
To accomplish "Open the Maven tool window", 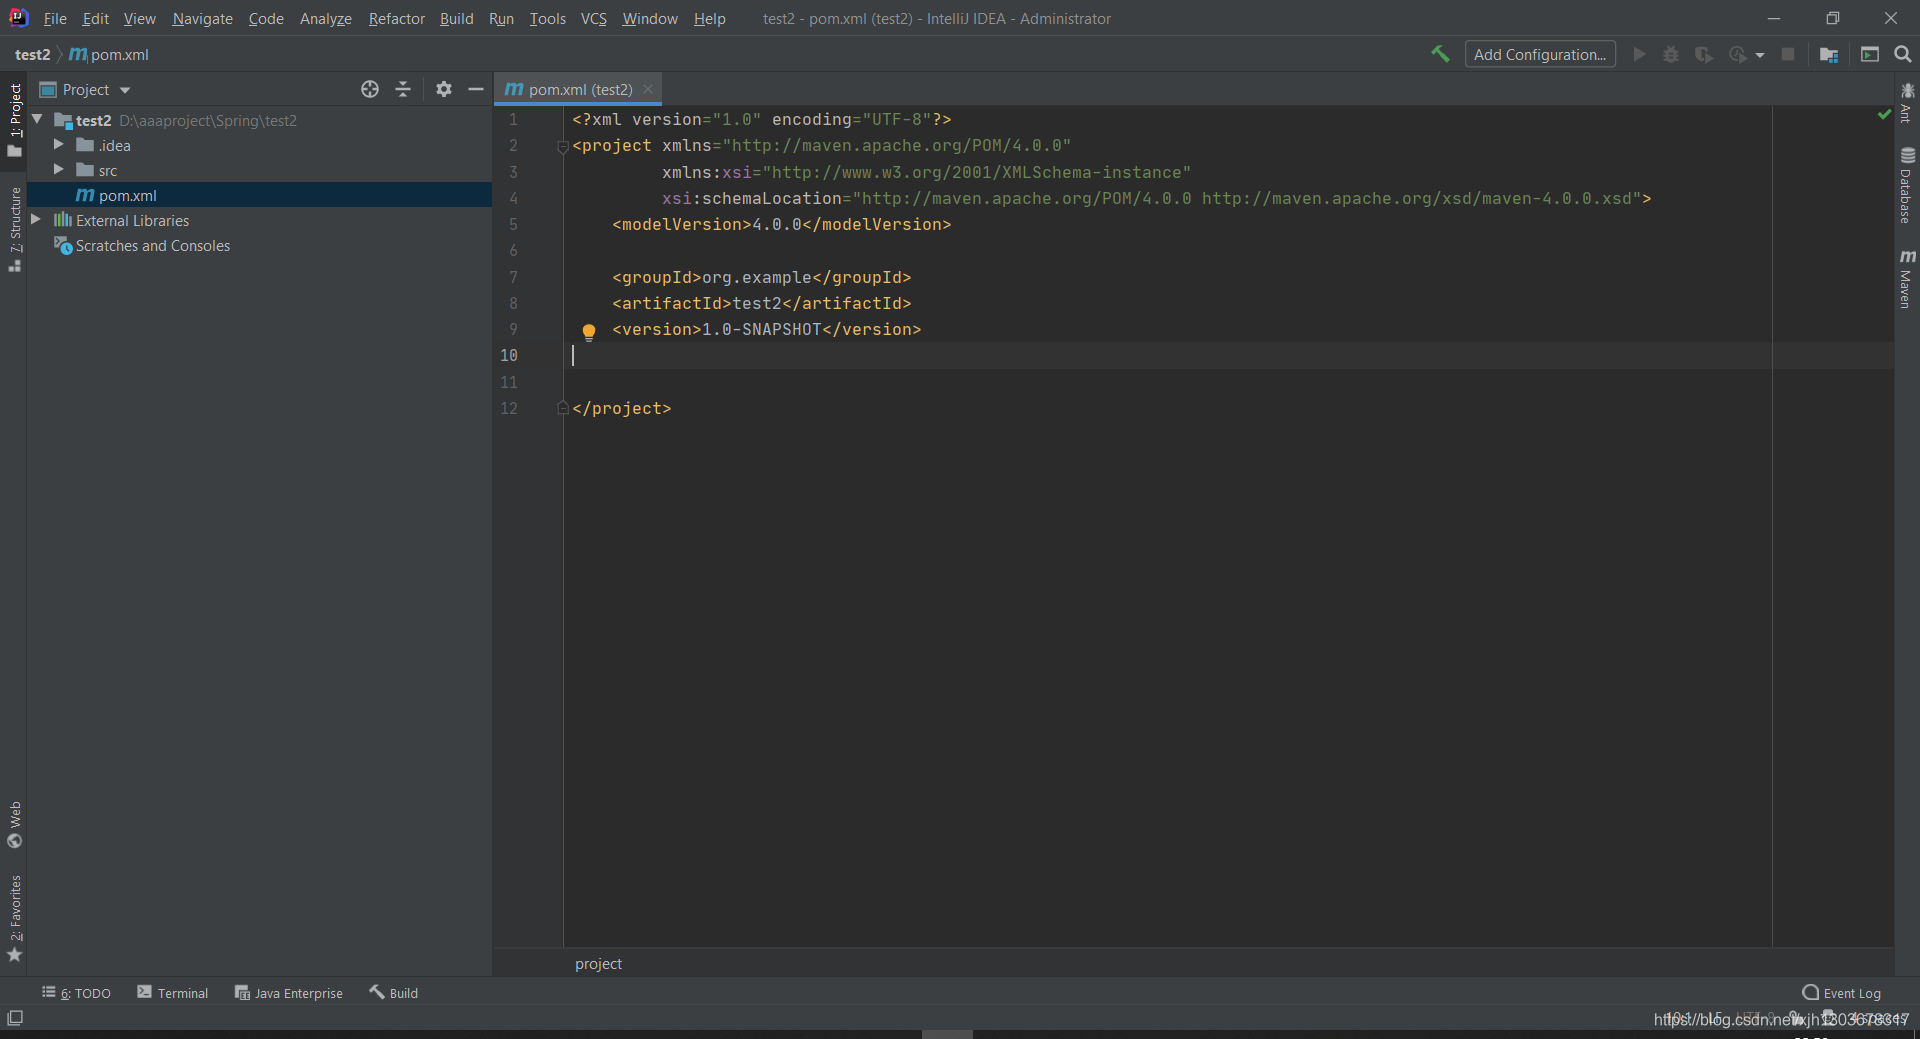I will pos(1907,279).
